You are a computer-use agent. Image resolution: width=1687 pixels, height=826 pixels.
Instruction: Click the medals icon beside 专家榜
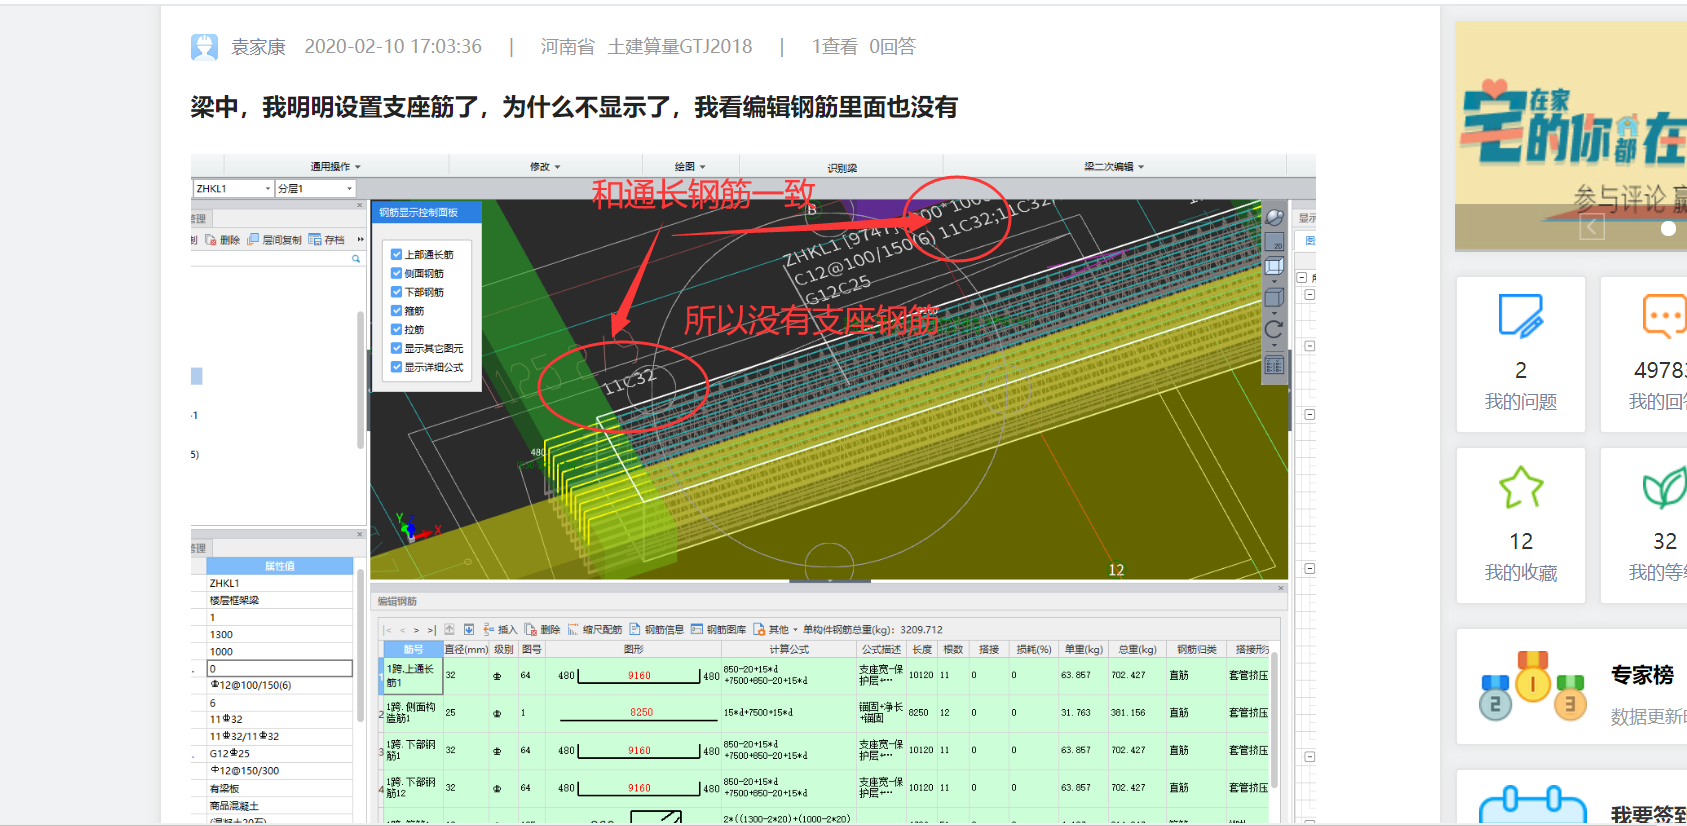[1533, 686]
